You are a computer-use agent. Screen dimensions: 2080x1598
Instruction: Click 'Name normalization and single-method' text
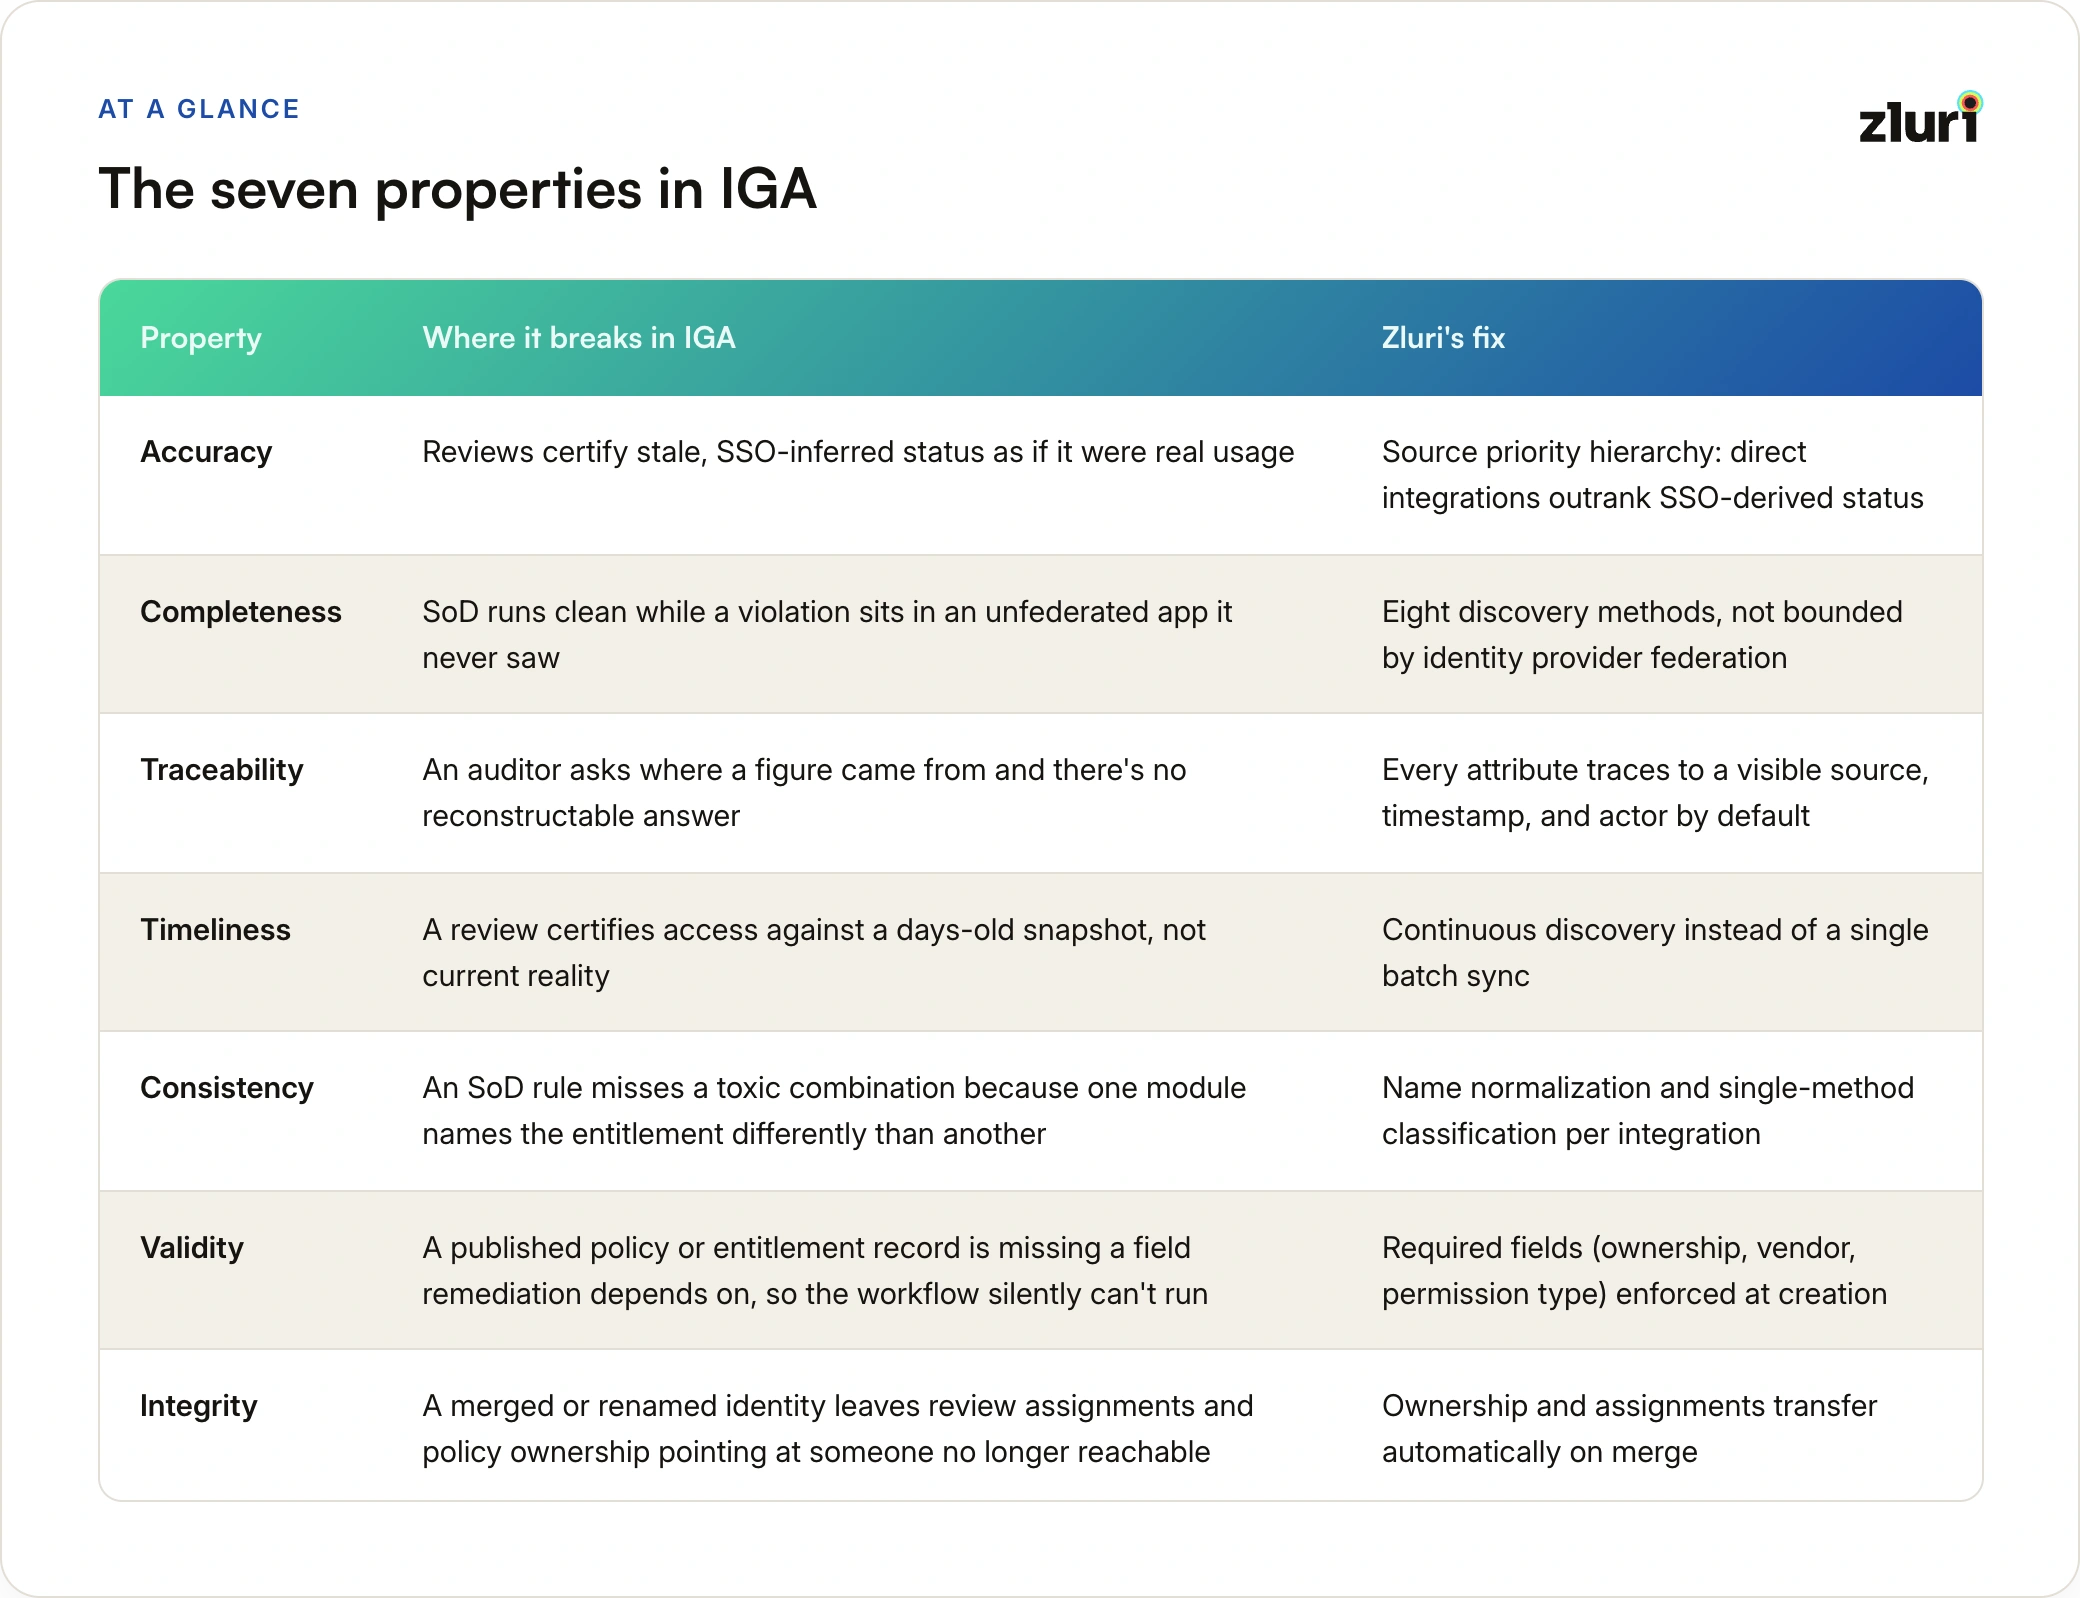[x=1648, y=1088]
